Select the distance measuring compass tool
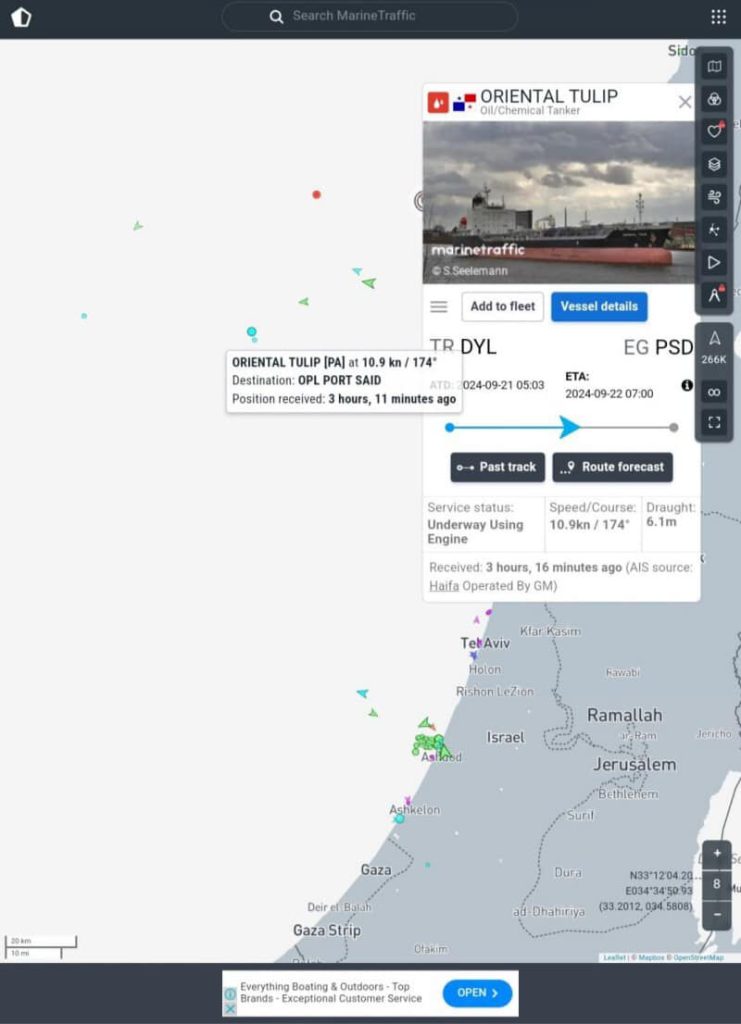The height and width of the screenshot is (1024, 741). [714, 295]
